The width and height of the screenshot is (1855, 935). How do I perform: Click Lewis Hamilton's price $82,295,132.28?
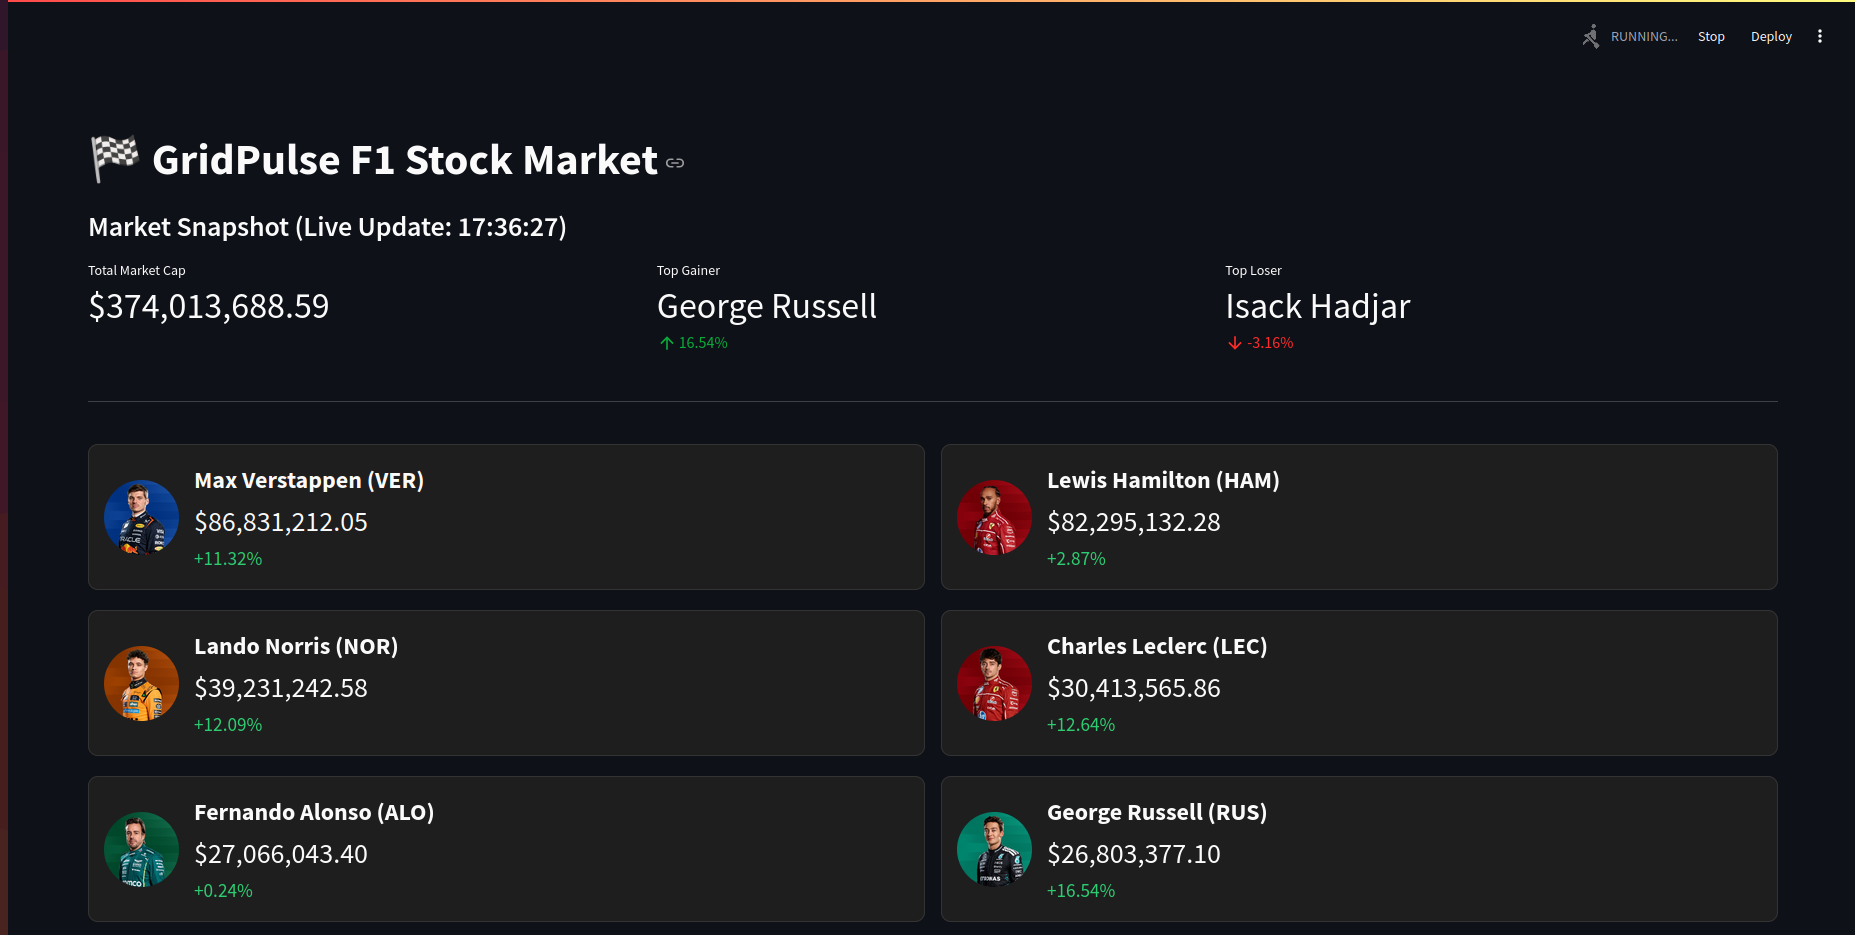click(x=1133, y=522)
